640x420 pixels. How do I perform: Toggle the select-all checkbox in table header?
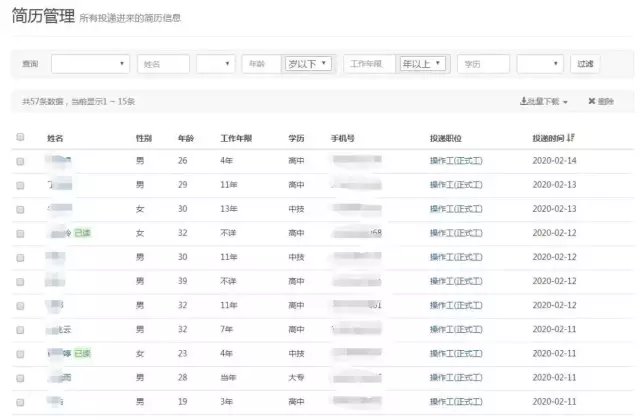click(20, 137)
